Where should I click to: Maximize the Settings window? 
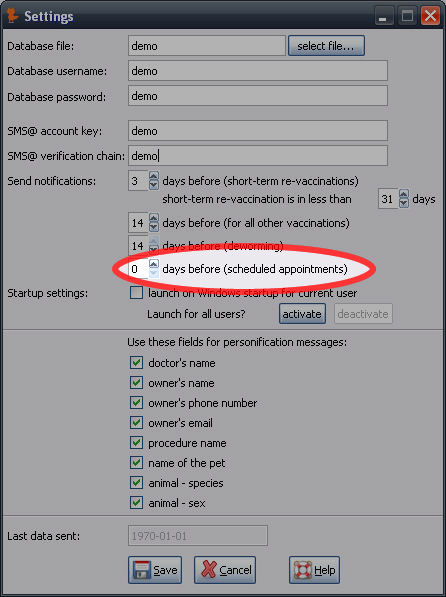(407, 16)
